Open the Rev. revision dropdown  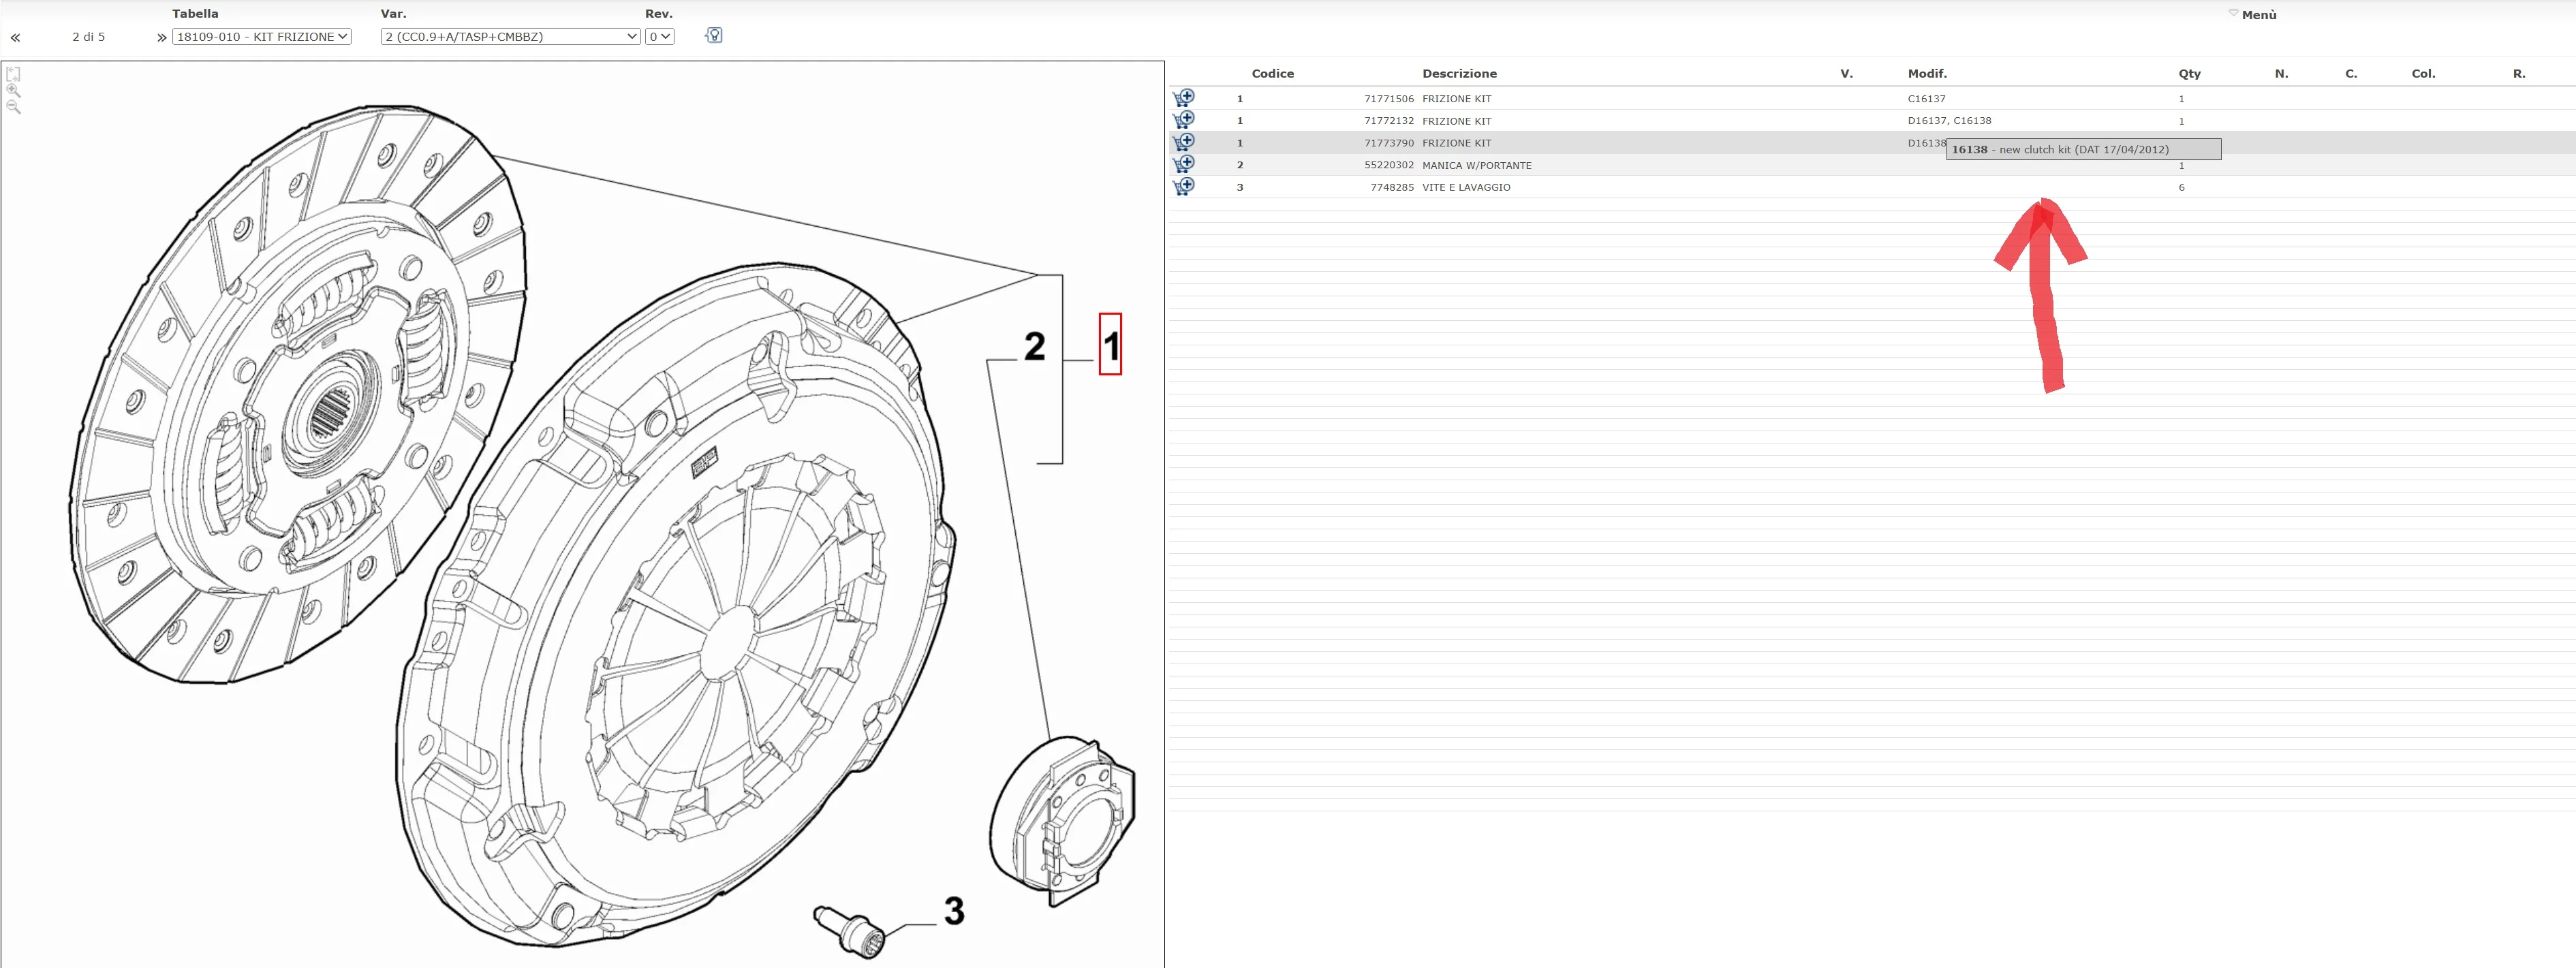659,37
